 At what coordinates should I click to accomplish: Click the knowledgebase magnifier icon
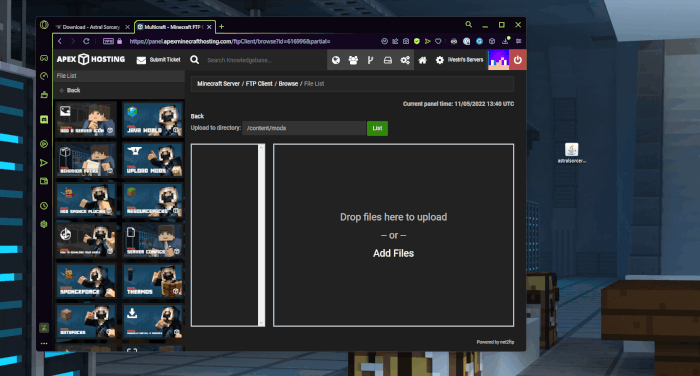(x=195, y=60)
